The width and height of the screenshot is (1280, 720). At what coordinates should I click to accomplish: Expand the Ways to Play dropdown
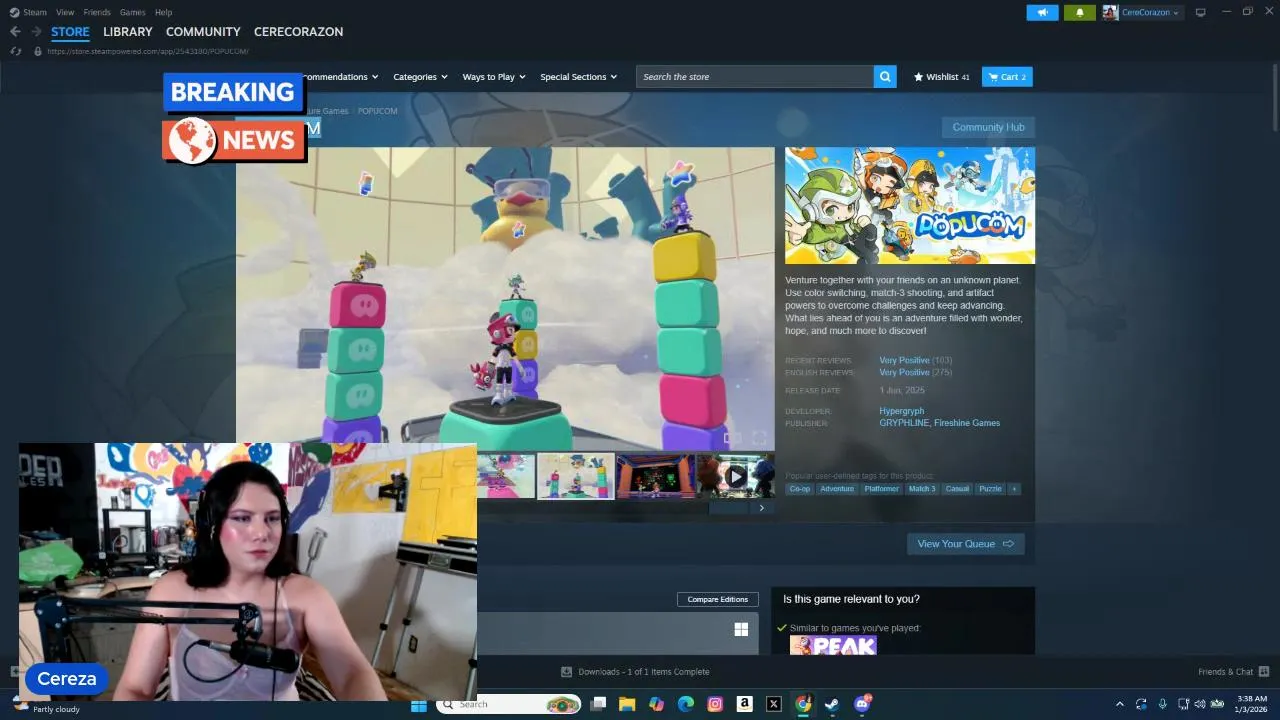click(494, 77)
